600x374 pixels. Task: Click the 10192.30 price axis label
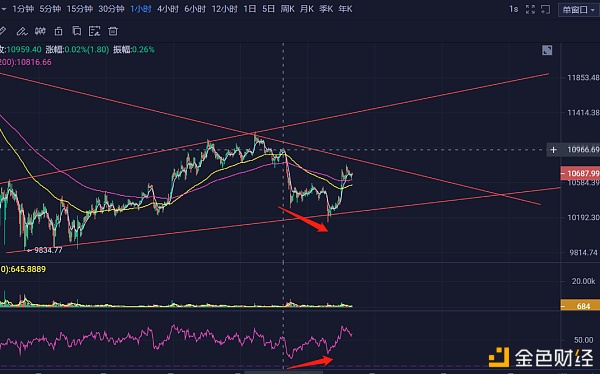tap(583, 217)
